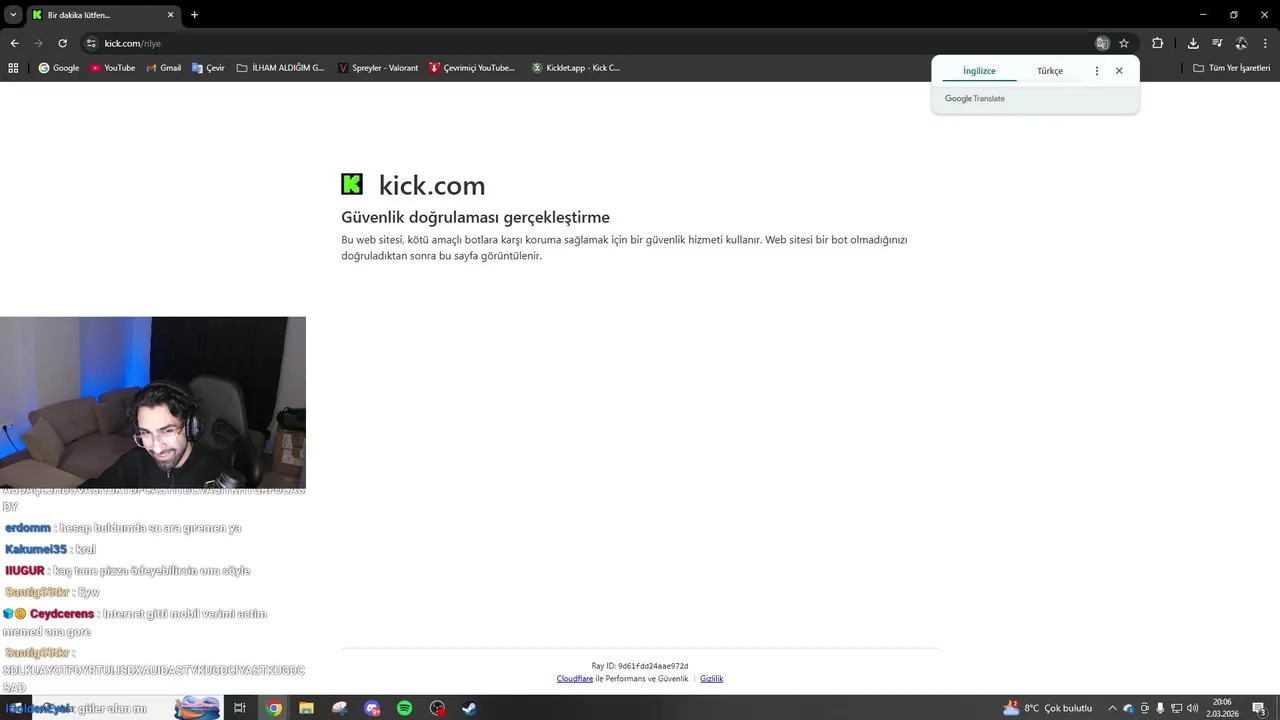The height and width of the screenshot is (720, 1280).
Task: Select the İngilizce tab in Translate popup
Action: (979, 71)
